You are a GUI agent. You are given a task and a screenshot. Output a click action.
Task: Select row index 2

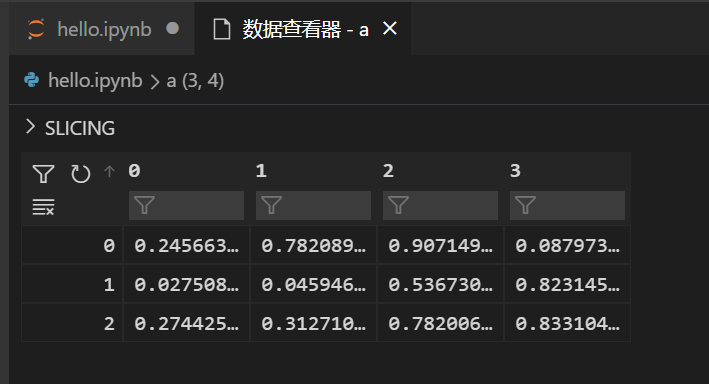(x=72, y=323)
